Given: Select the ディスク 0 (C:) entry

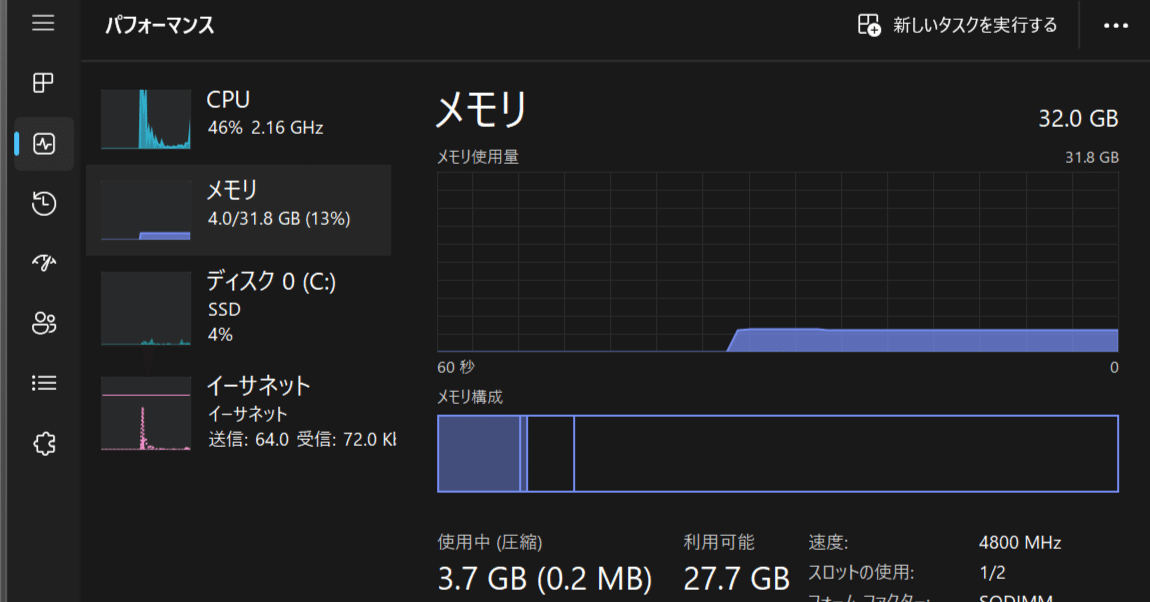Looking at the screenshot, I should coord(240,308).
